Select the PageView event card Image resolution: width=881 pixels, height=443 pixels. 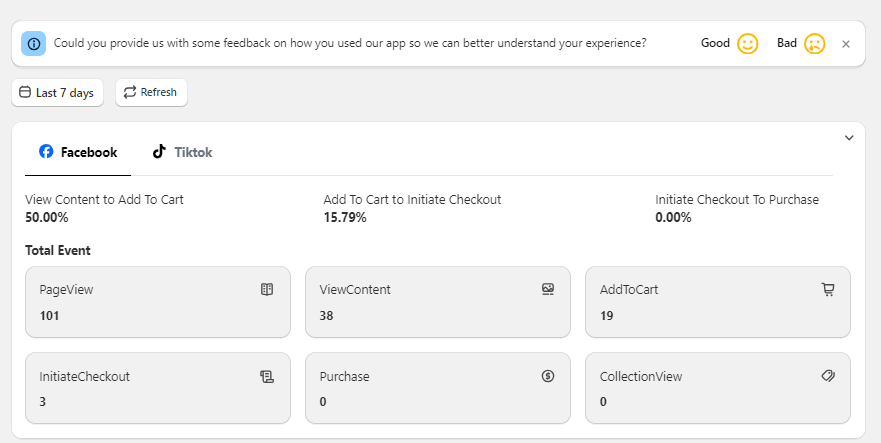tap(157, 302)
